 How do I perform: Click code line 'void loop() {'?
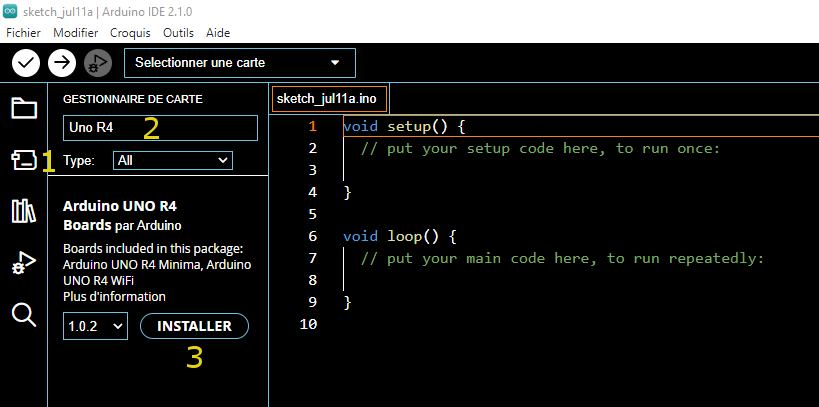pyautogui.click(x=400, y=236)
